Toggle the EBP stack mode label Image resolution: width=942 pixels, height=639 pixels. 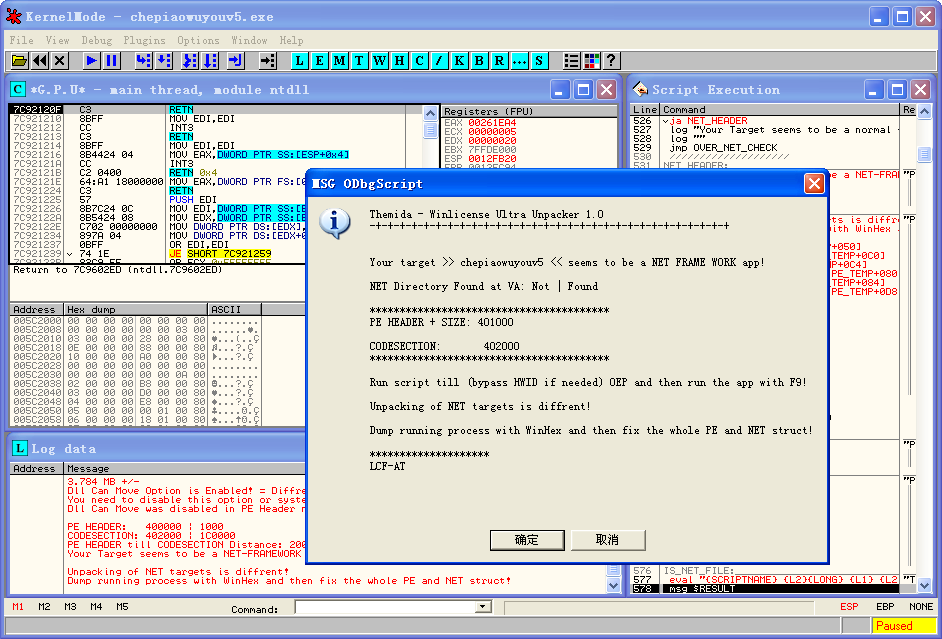tap(885, 607)
